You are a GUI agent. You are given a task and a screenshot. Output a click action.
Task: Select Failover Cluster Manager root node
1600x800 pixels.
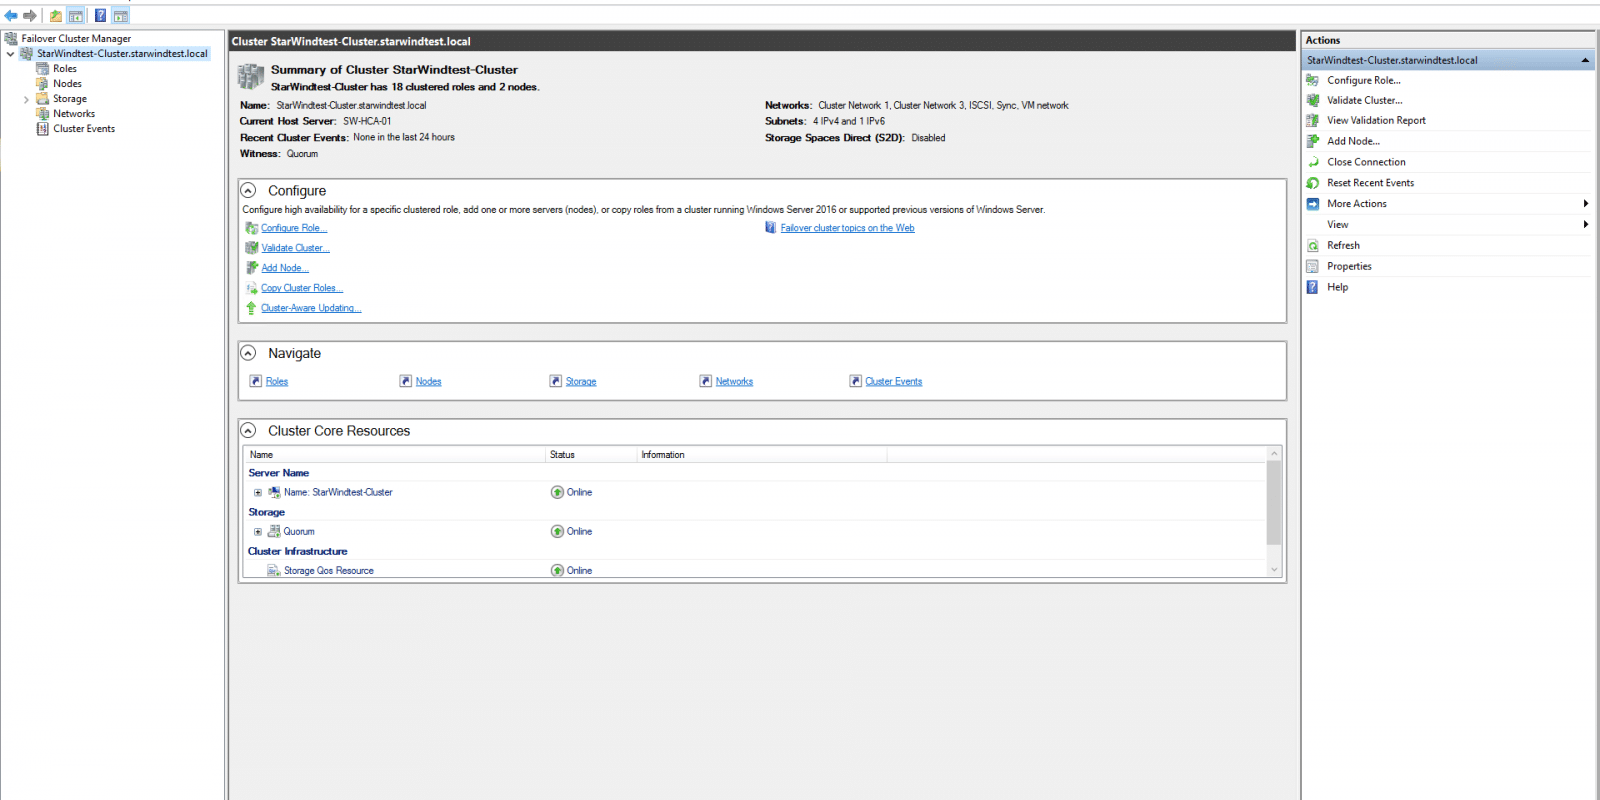76,38
